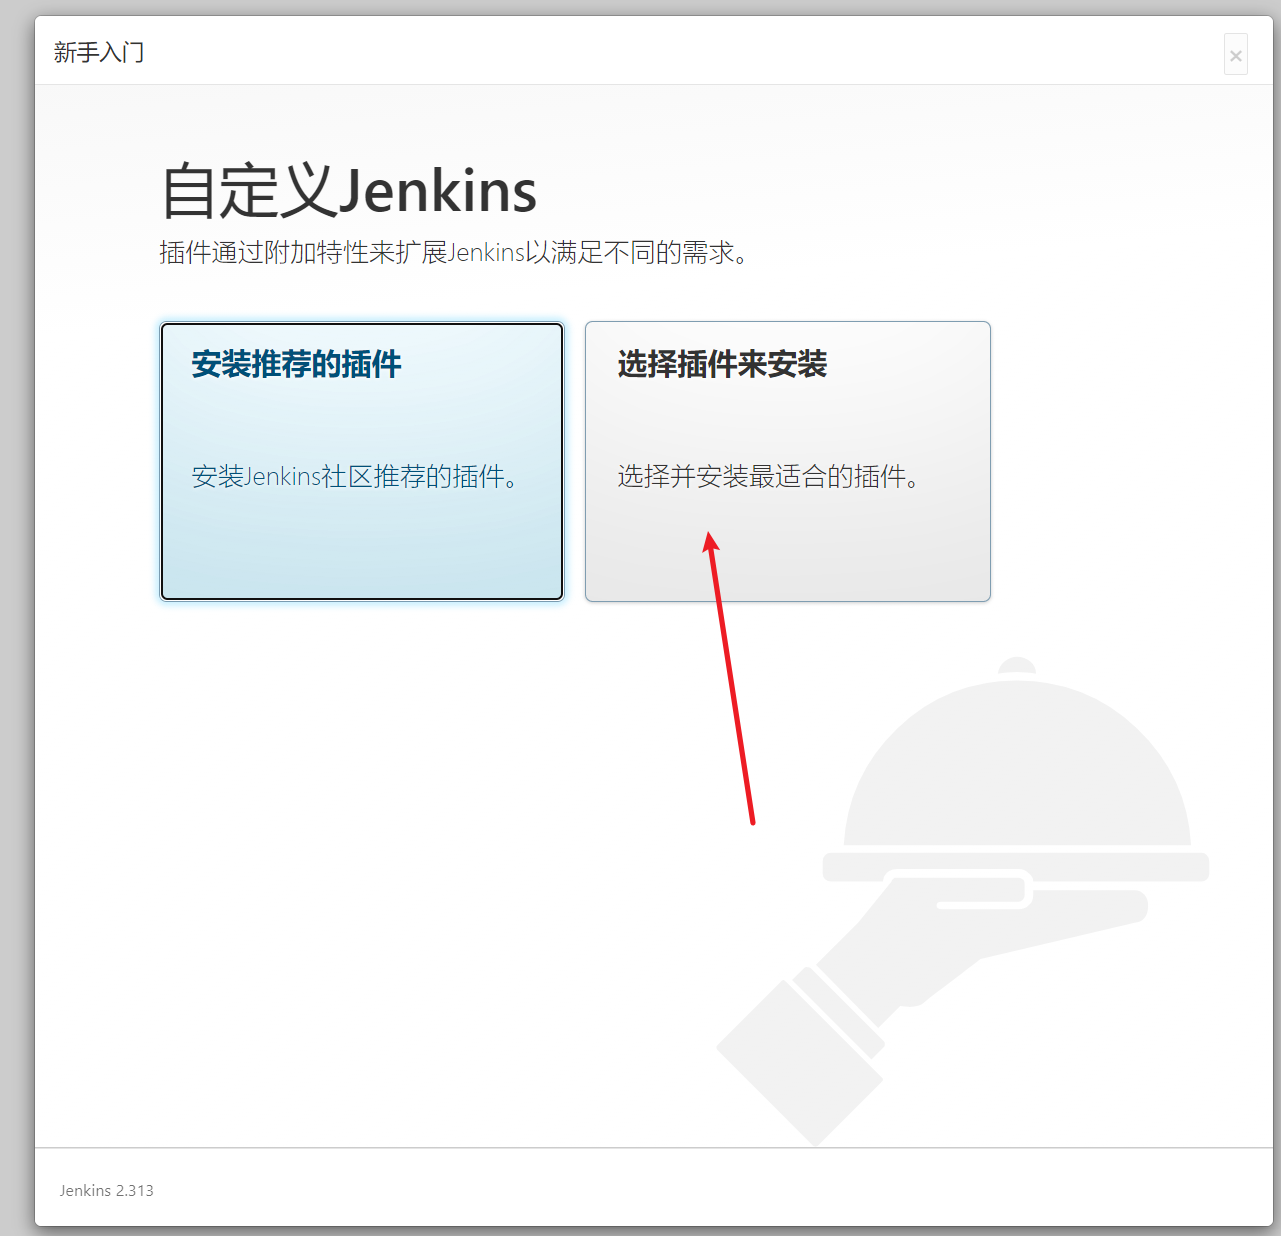Screen dimensions: 1281x1236
Task: Click the 插件通过附加特性来扩展Jenkins subtitle text
Action: 454,252
